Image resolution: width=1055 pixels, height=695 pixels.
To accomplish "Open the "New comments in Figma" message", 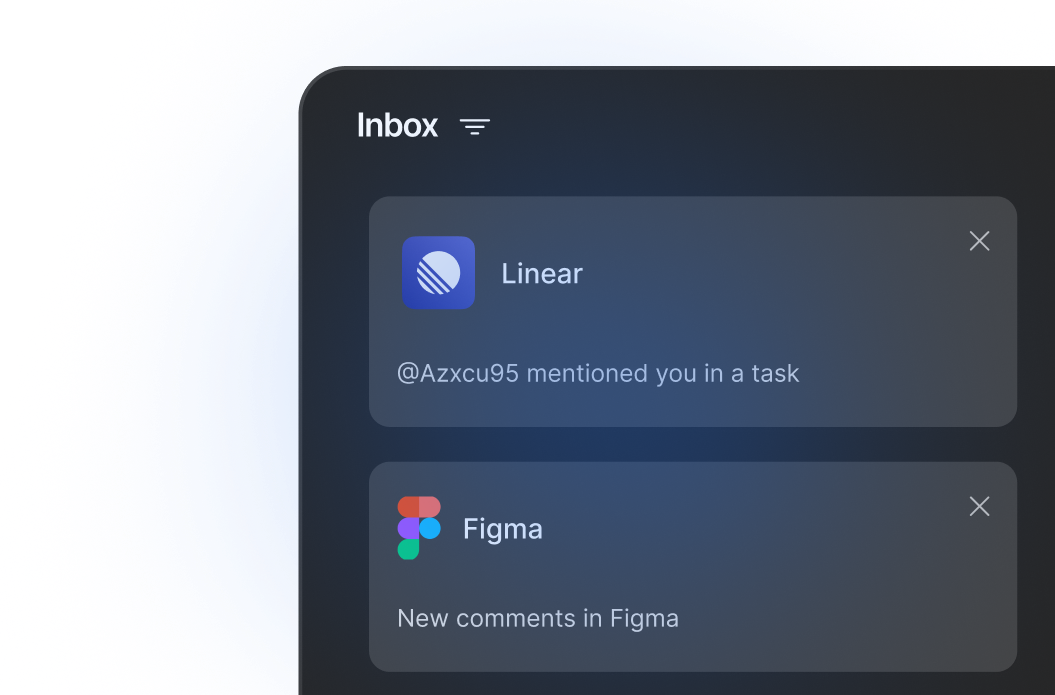I will tap(538, 618).
